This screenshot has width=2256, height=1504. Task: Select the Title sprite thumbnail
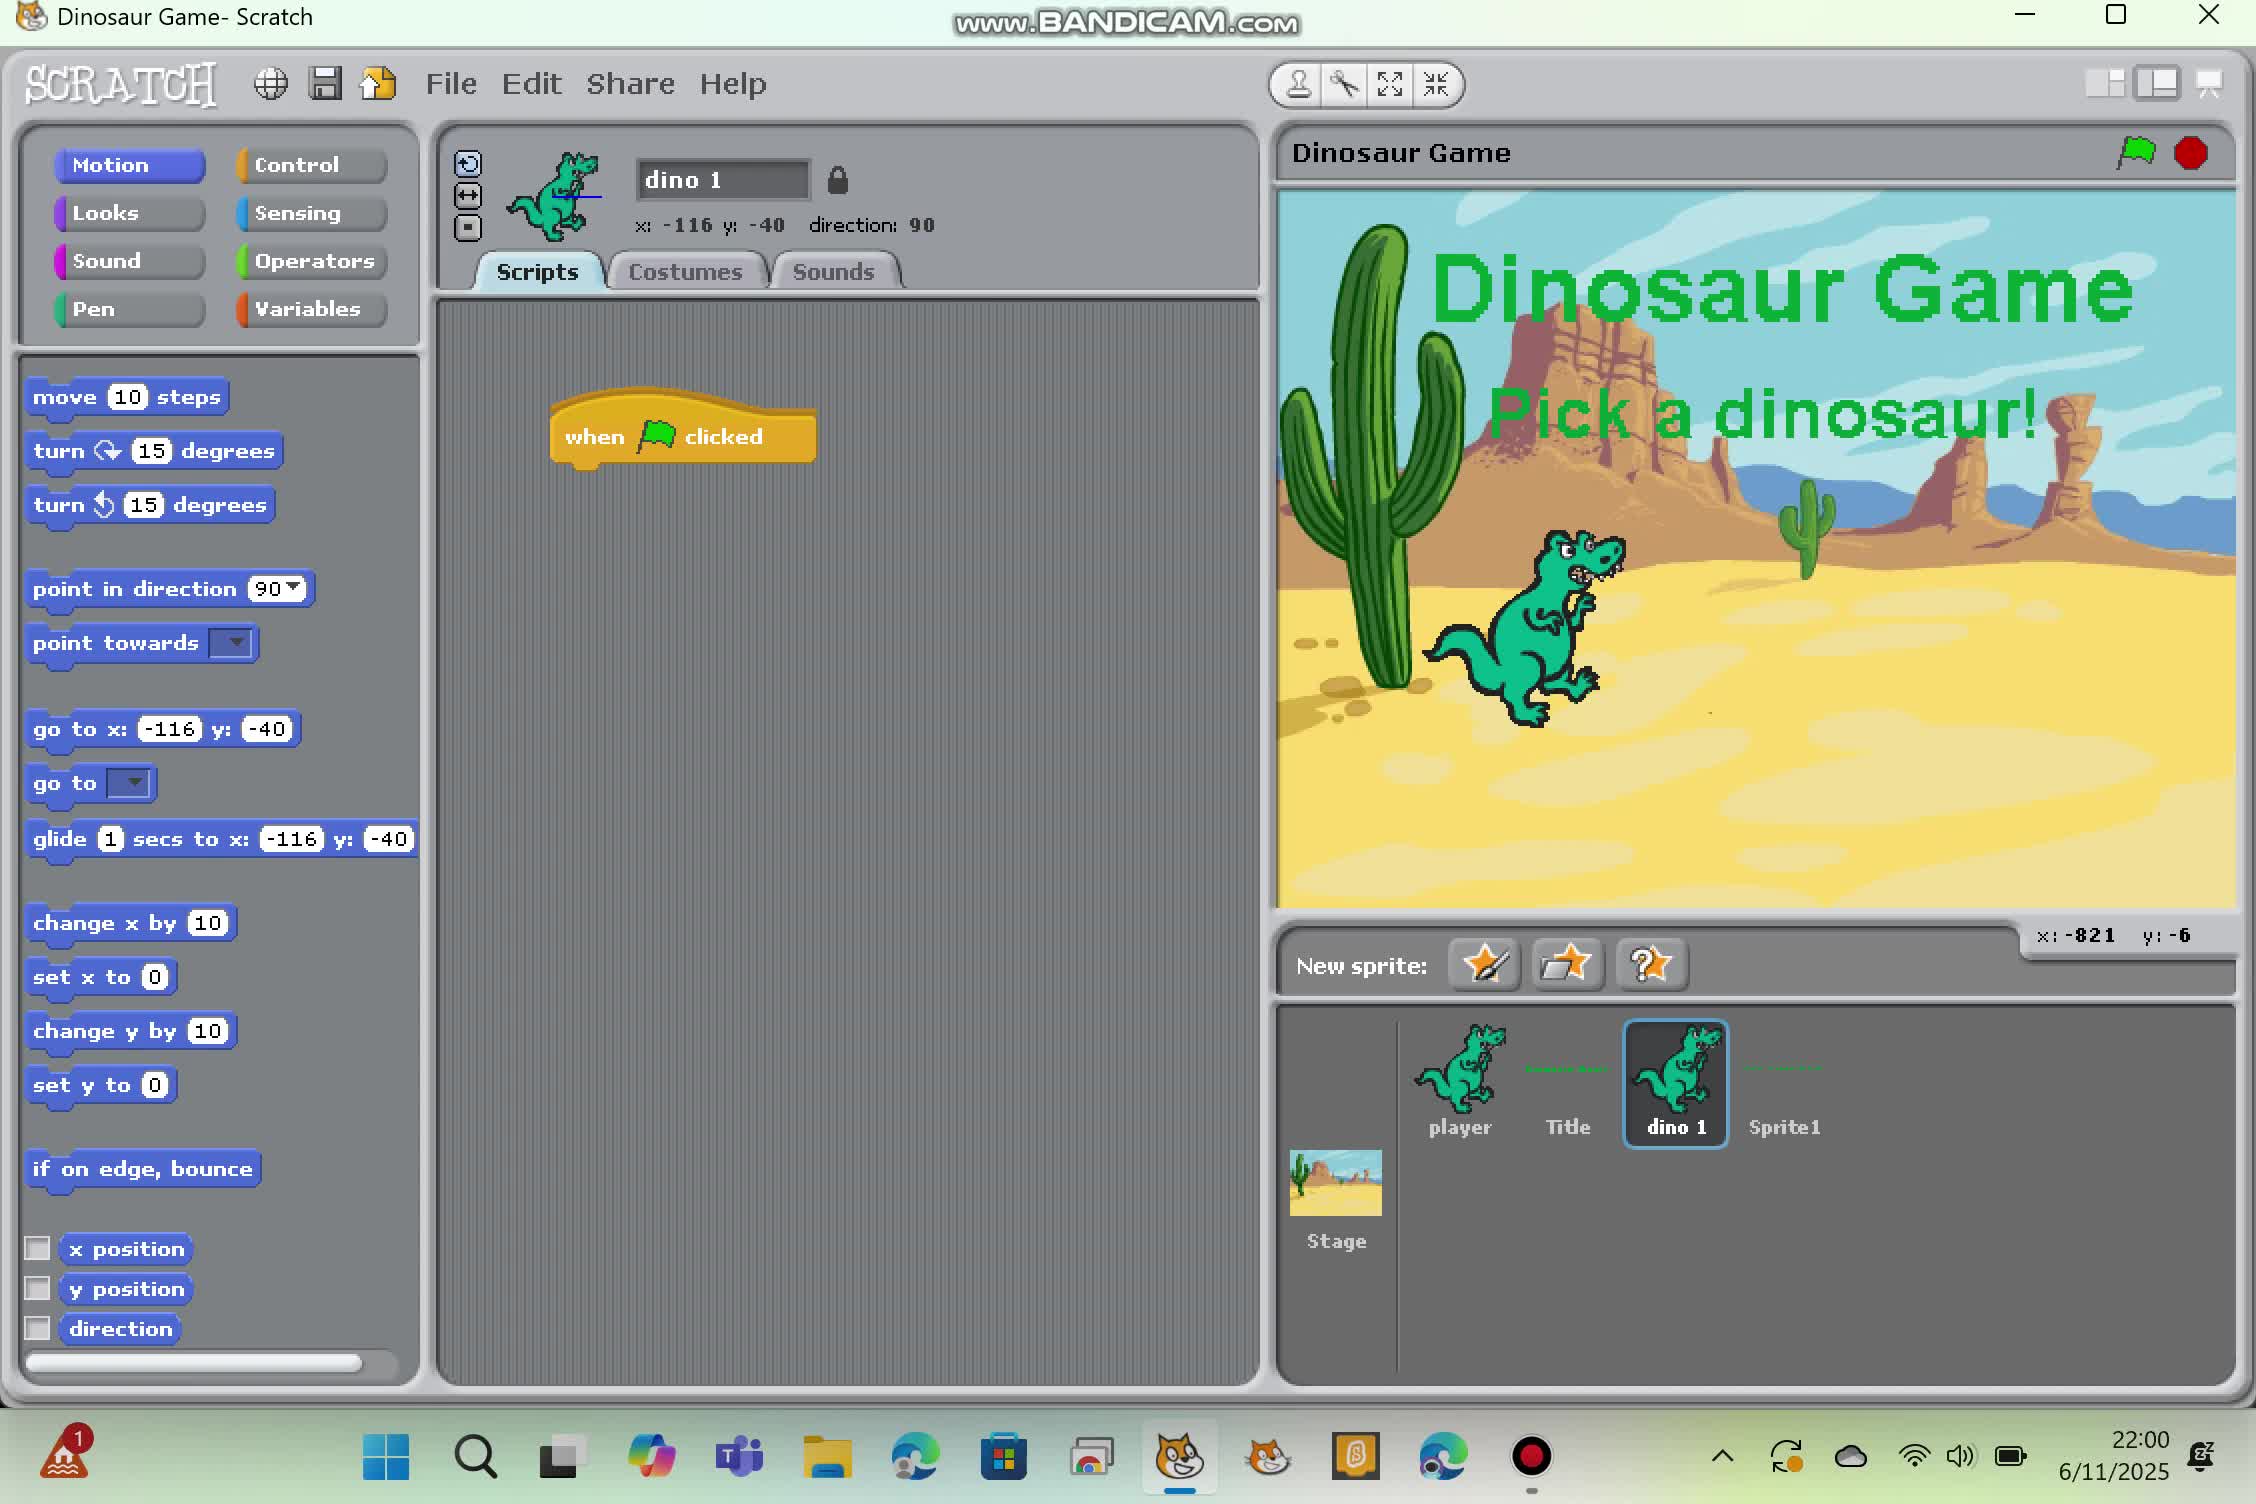[x=1567, y=1082]
